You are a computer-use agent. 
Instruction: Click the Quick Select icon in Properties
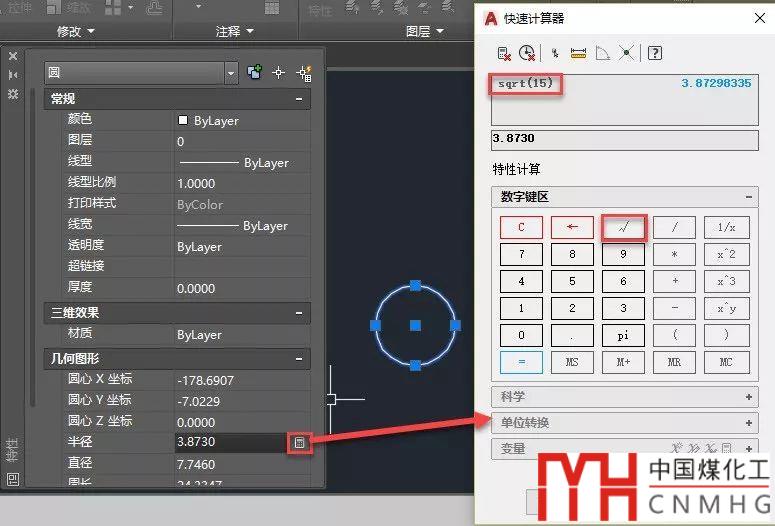click(x=304, y=73)
